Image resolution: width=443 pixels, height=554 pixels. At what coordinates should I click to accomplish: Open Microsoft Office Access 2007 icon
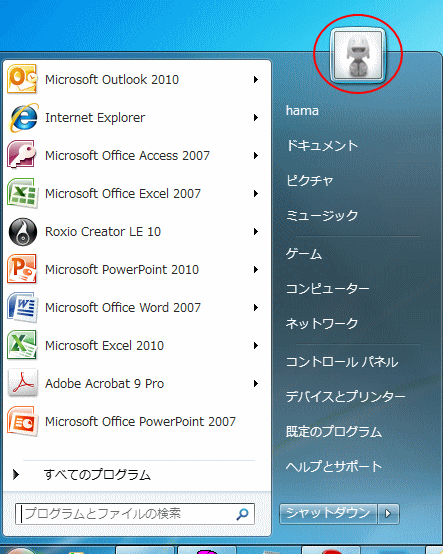(x=22, y=155)
